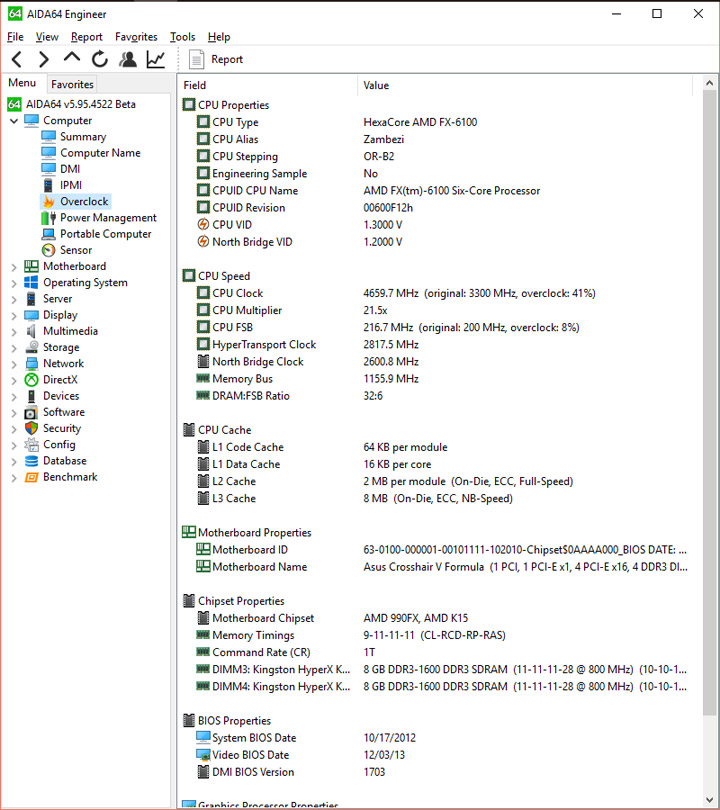Screen dimensions: 720x810
Task: Select the Operating System category
Action: point(85,283)
